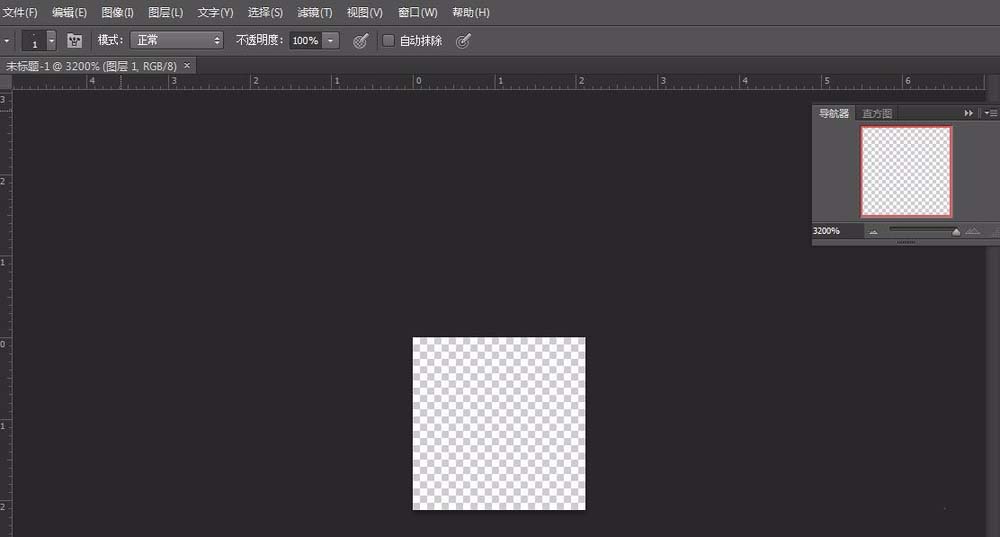The height and width of the screenshot is (537, 1000).
Task: Open the 滤镜(T) menu
Action: point(315,12)
